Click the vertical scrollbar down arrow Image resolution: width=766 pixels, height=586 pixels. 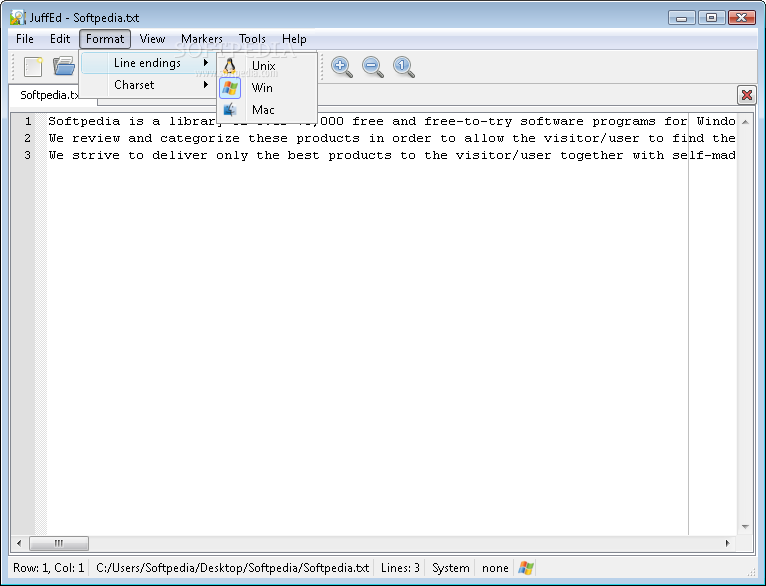click(x=745, y=526)
